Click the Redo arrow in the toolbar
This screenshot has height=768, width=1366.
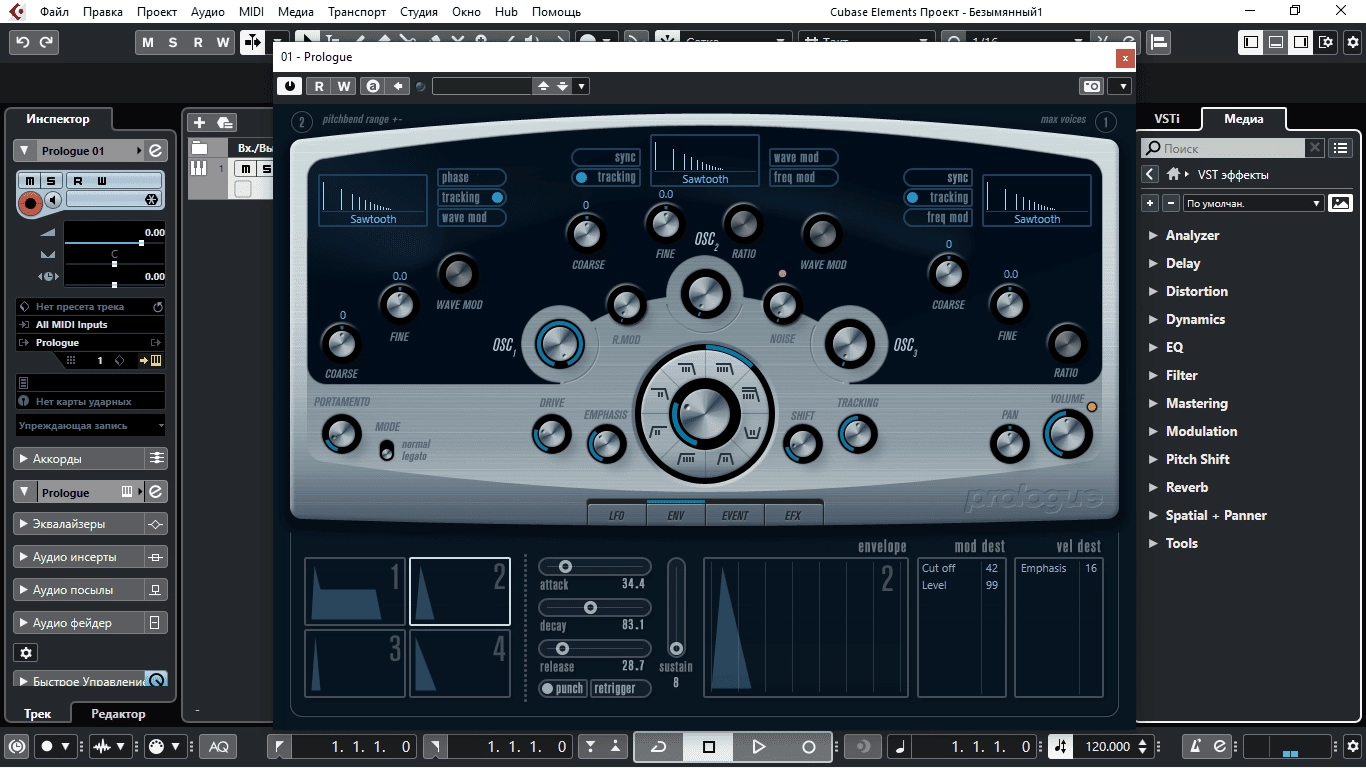[x=46, y=42]
